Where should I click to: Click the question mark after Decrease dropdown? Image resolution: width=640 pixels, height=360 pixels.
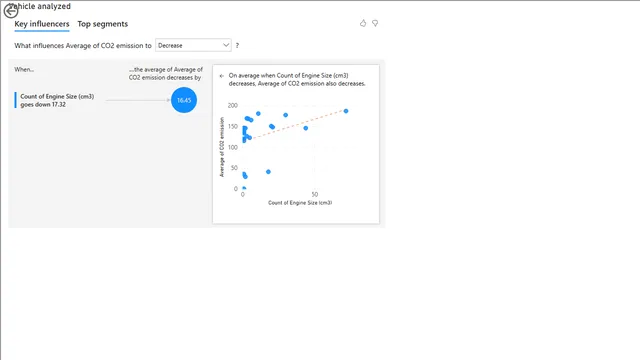pos(237,45)
